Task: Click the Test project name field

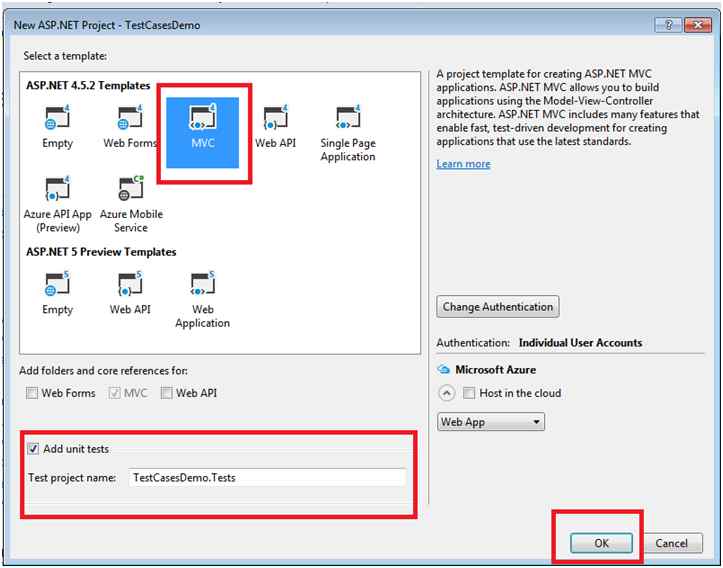Action: click(x=267, y=477)
